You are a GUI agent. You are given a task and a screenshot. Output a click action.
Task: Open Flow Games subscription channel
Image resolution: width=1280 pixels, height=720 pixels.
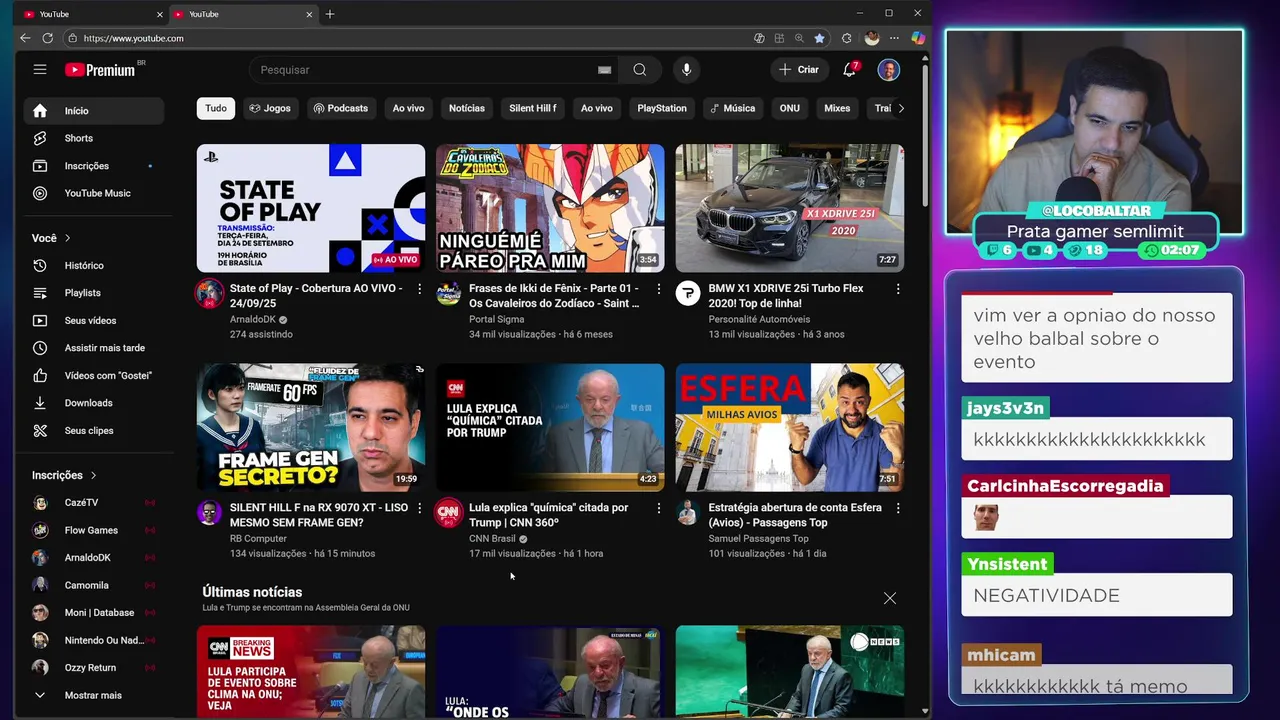[94, 530]
